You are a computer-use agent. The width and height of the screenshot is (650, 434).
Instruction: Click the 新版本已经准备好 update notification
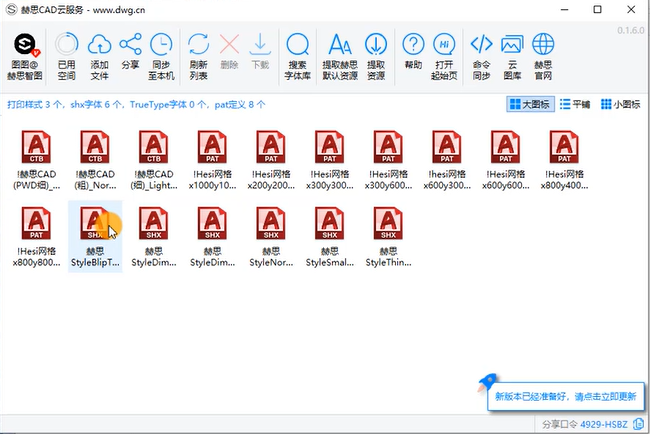[x=566, y=397]
